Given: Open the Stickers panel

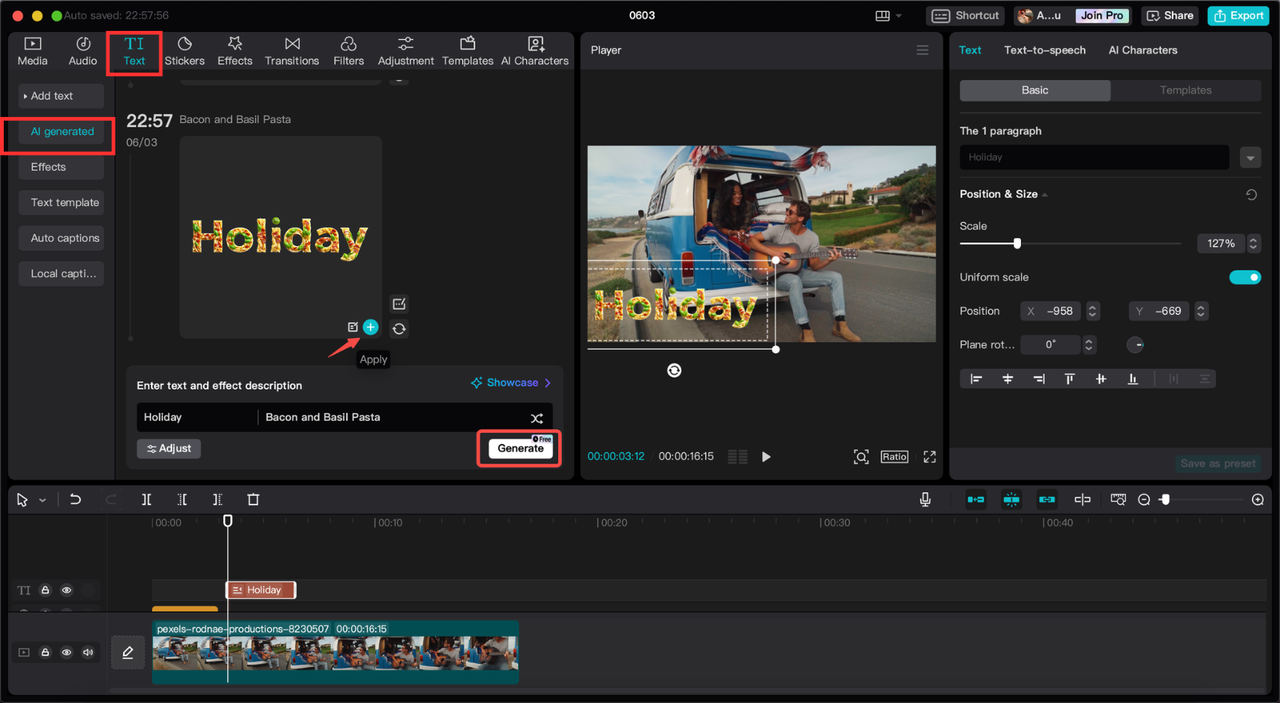Looking at the screenshot, I should click(184, 51).
